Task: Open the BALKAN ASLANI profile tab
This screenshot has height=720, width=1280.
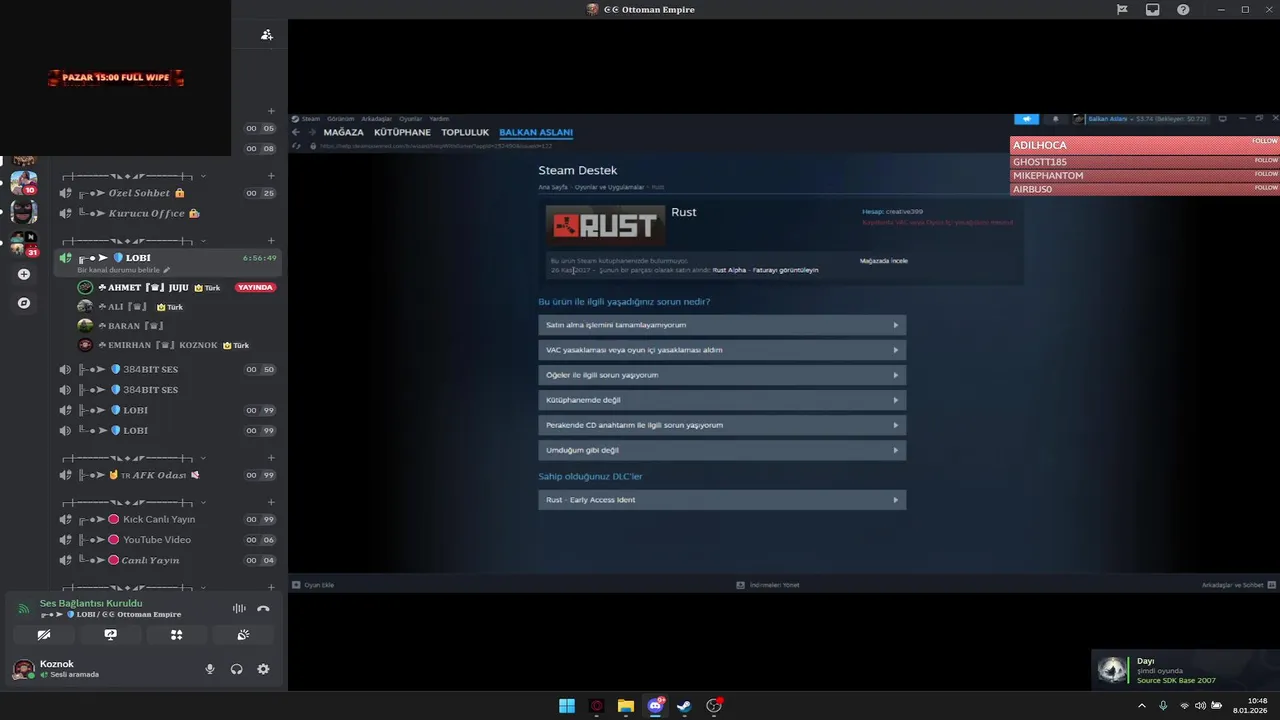Action: pos(536,132)
